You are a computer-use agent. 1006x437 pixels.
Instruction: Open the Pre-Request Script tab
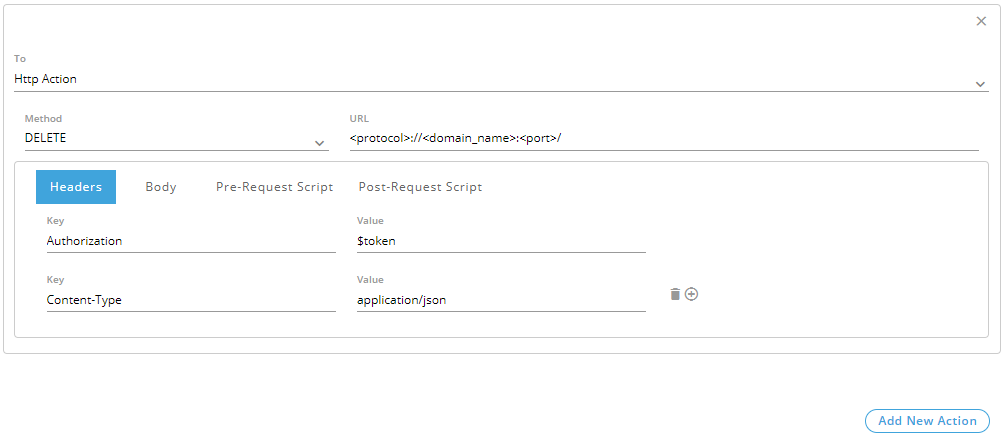pyautogui.click(x=275, y=187)
